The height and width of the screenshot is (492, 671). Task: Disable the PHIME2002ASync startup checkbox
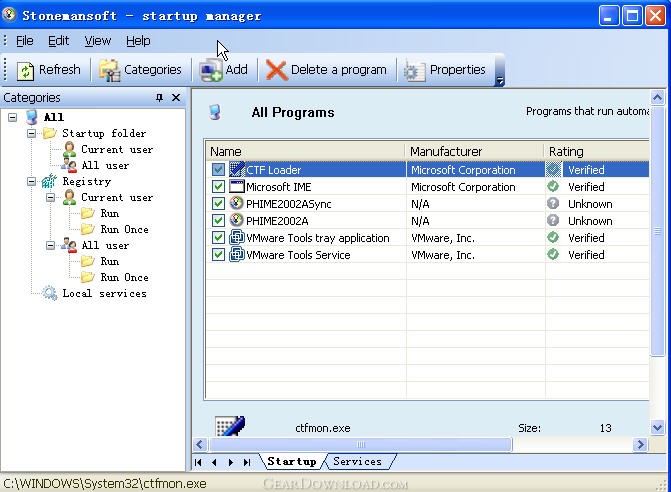(218, 204)
